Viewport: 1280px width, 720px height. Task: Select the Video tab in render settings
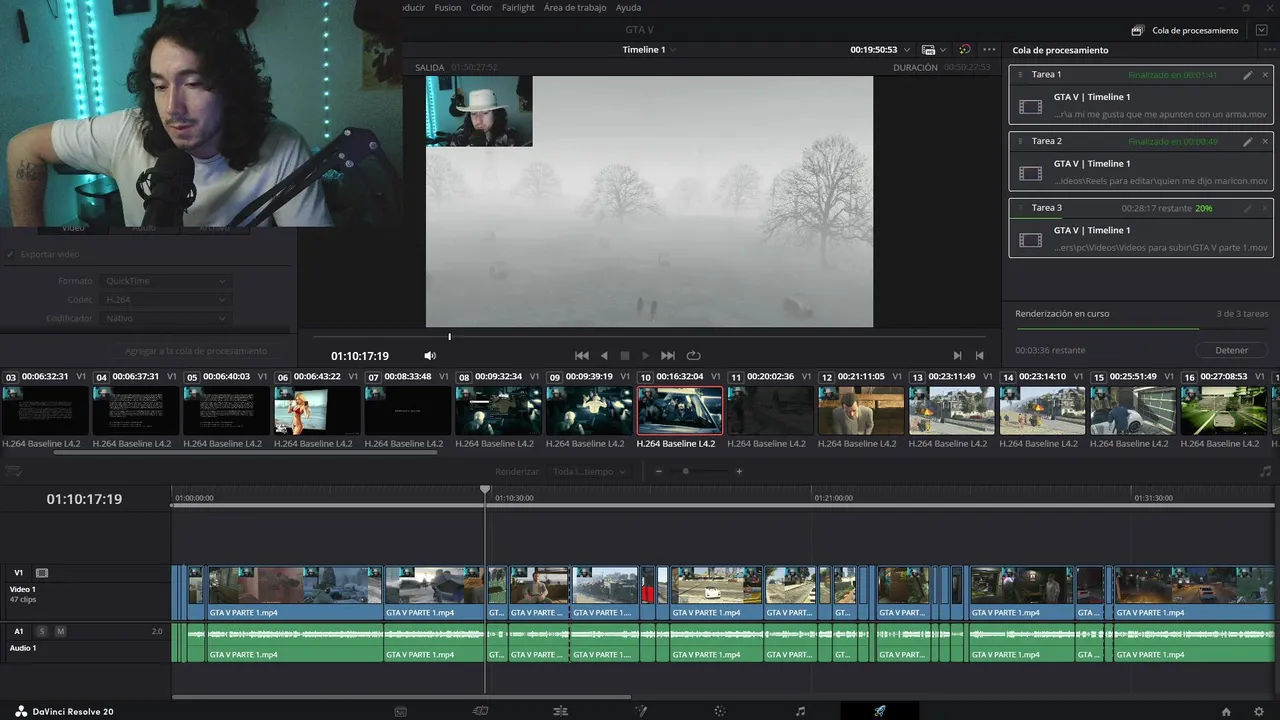73,228
